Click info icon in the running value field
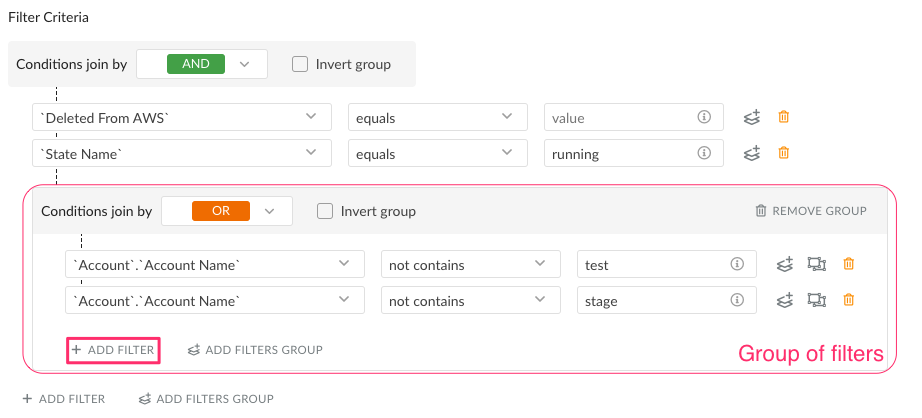This screenshot has width=922, height=418. click(704, 153)
